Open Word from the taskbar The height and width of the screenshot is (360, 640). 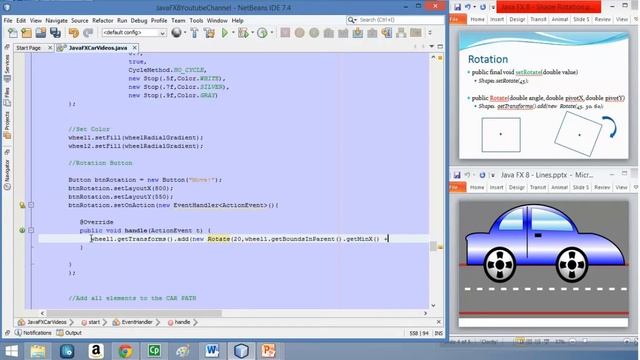tap(212, 351)
